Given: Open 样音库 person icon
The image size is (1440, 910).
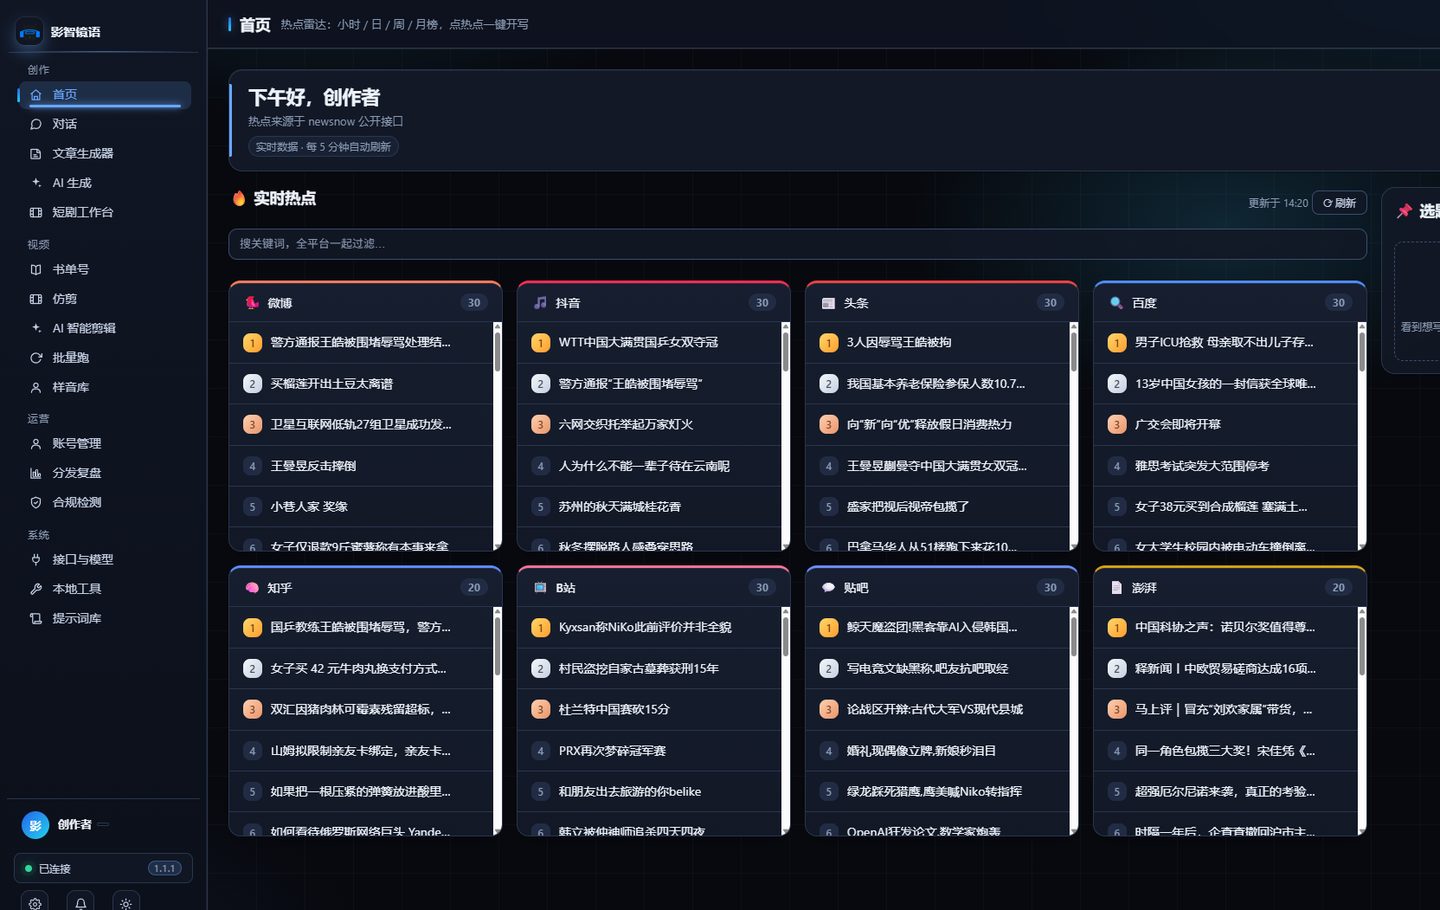Looking at the screenshot, I should (36, 387).
